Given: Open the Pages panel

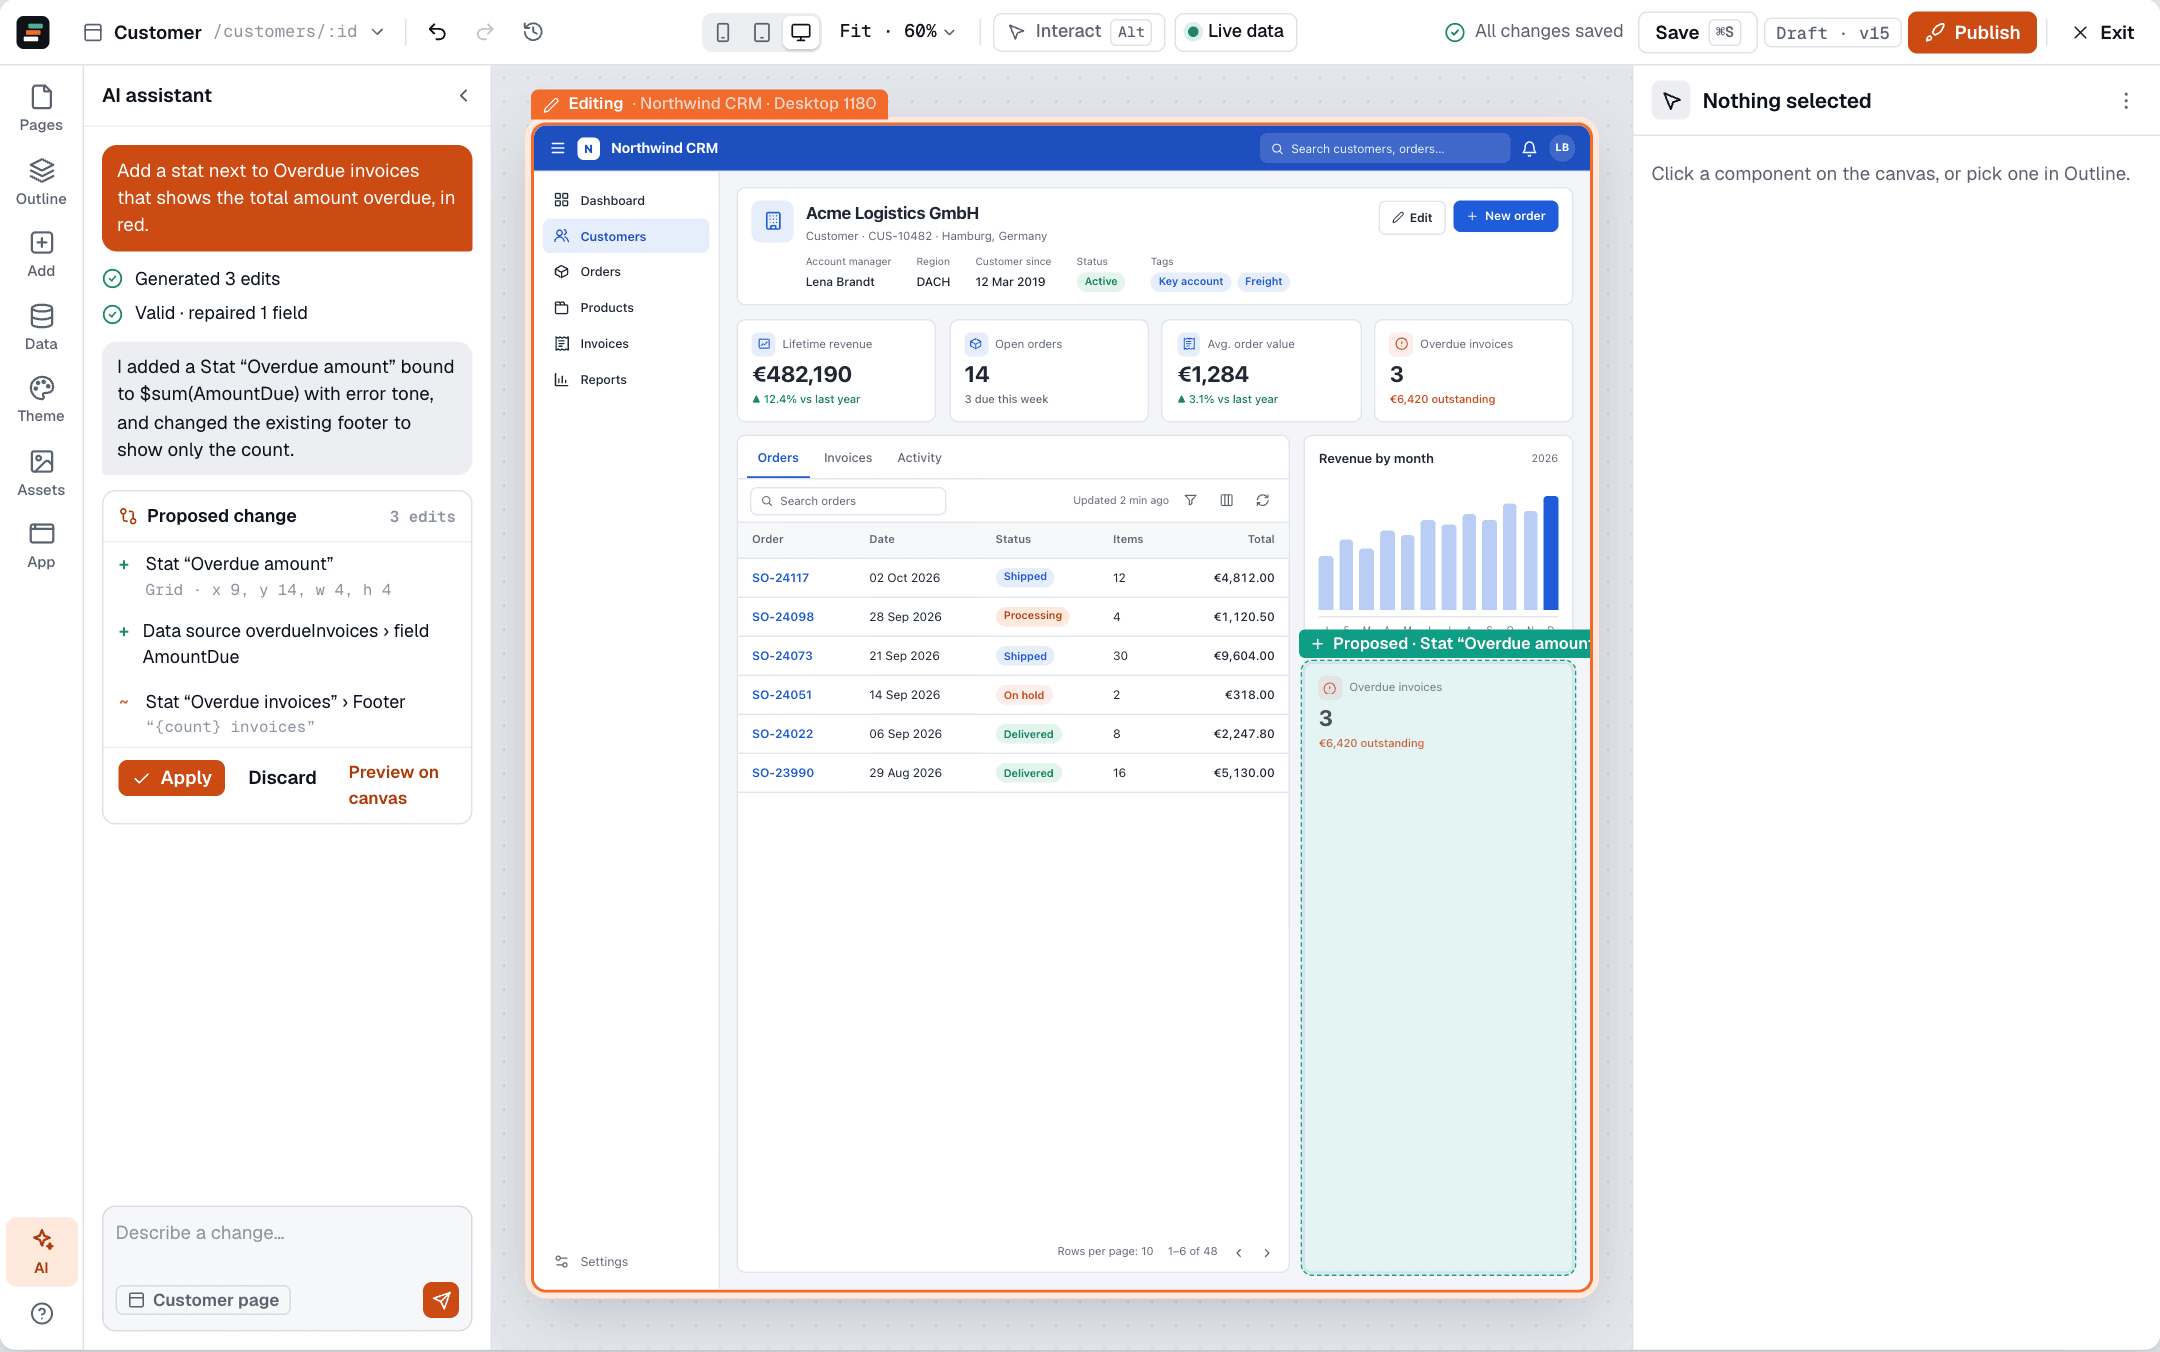Looking at the screenshot, I should tap(41, 109).
